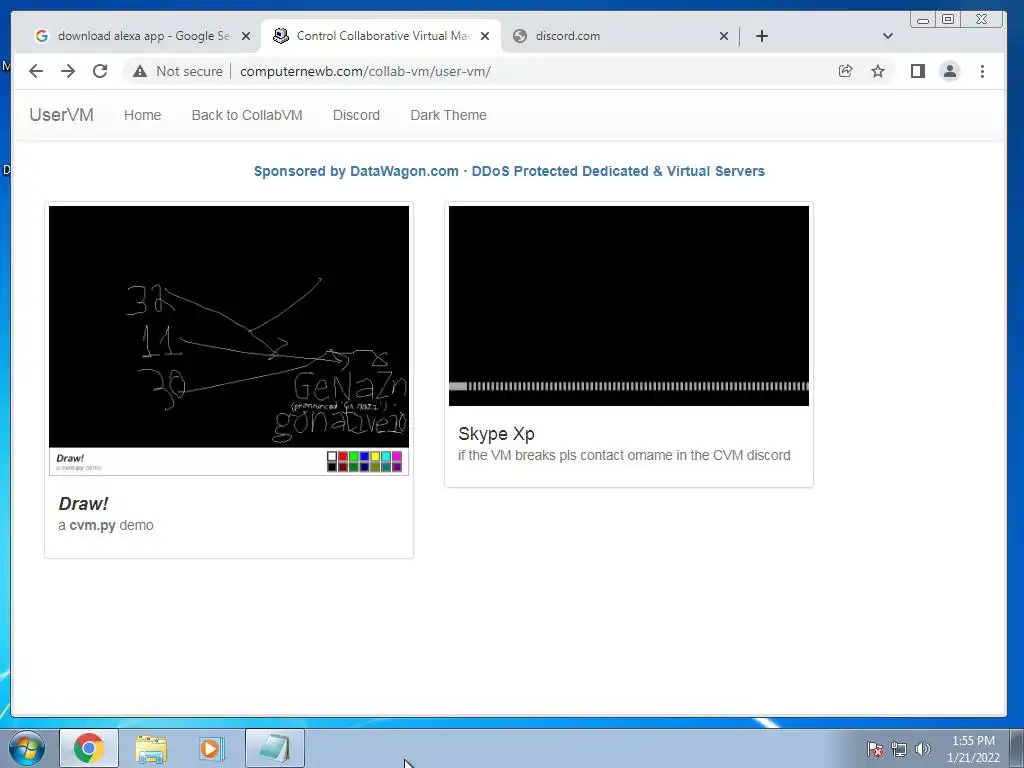
Task: Click the UserVM brand link
Action: pyautogui.click(x=61, y=115)
